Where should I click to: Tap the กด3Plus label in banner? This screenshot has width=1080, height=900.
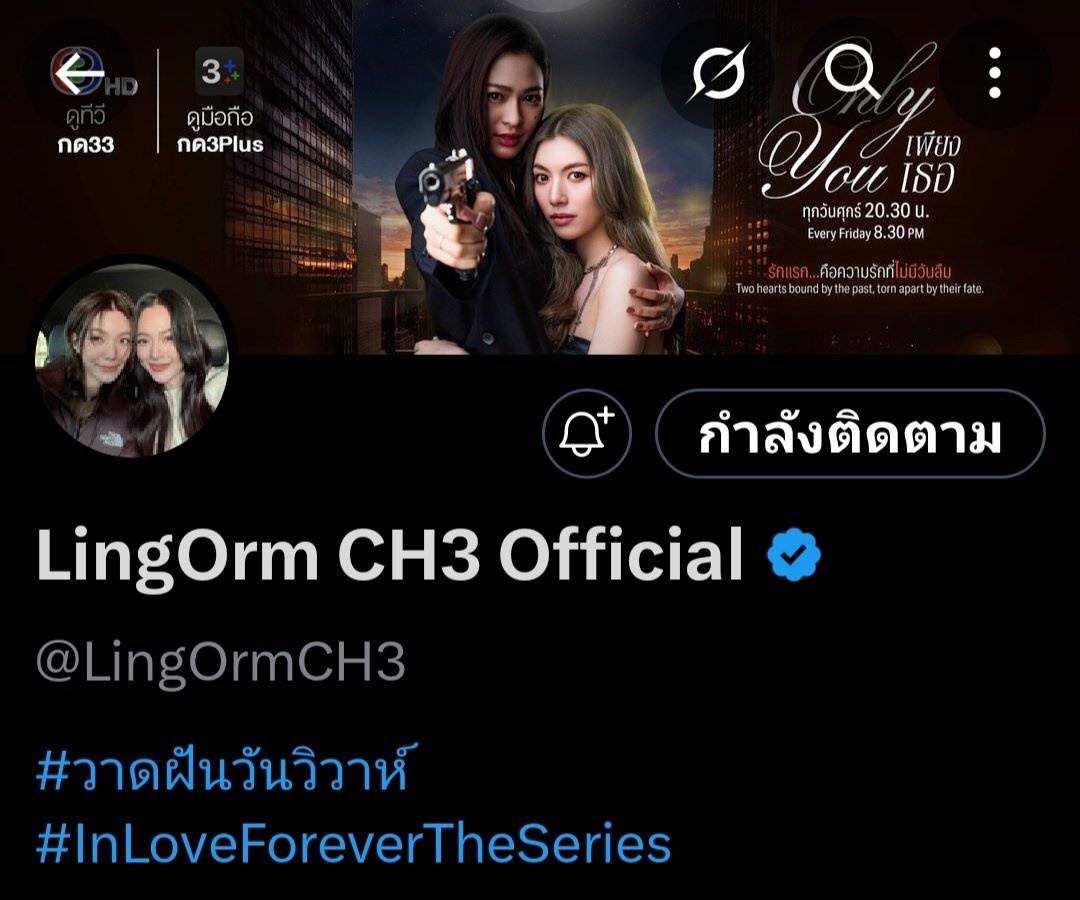[x=220, y=145]
